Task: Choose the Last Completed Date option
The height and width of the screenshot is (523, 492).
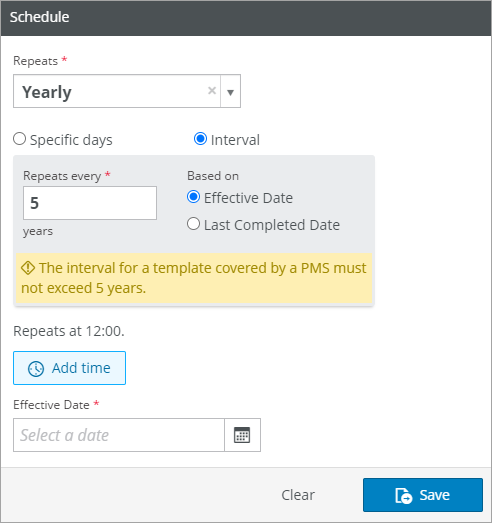Action: pos(193,224)
